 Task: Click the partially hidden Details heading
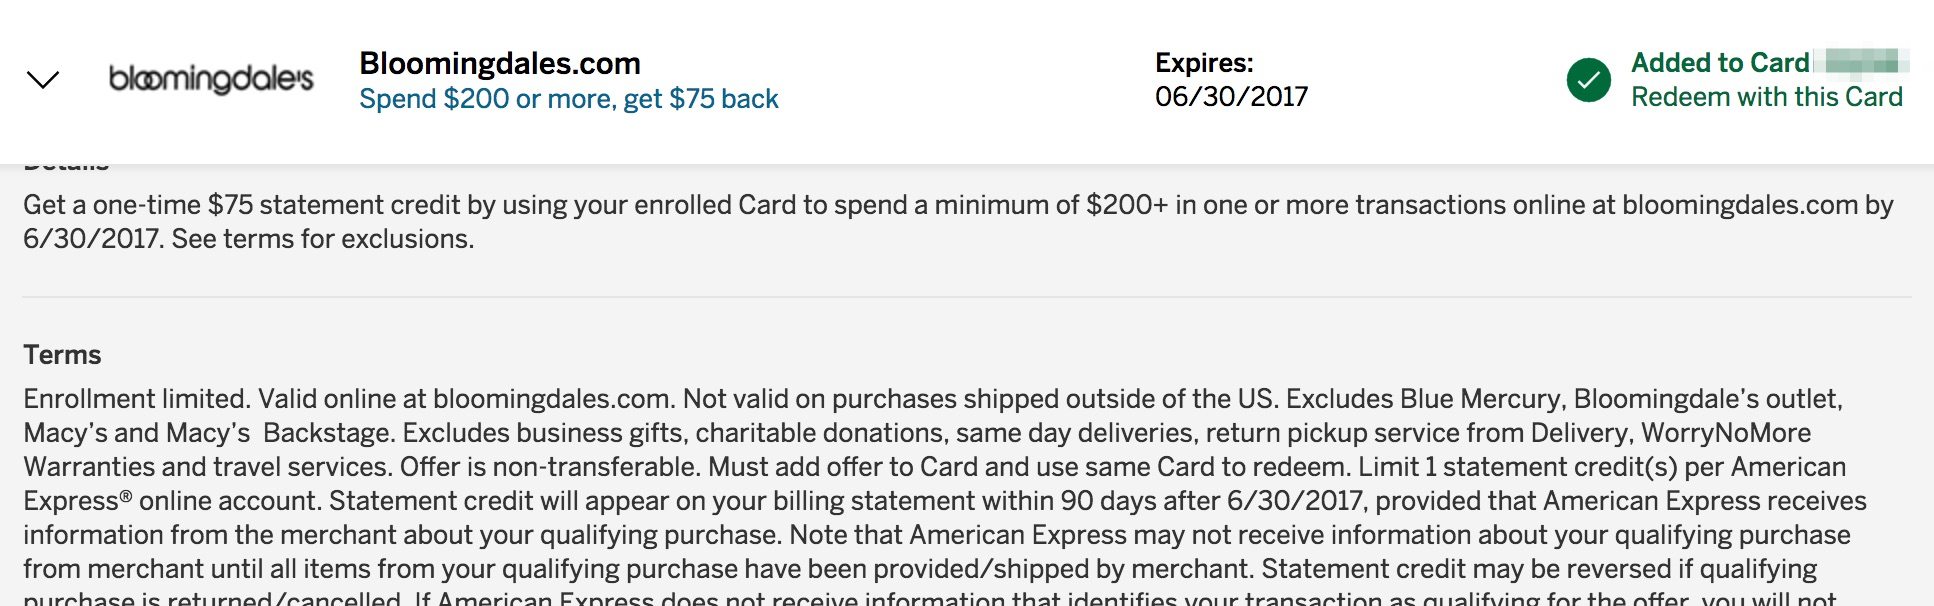coord(66,165)
